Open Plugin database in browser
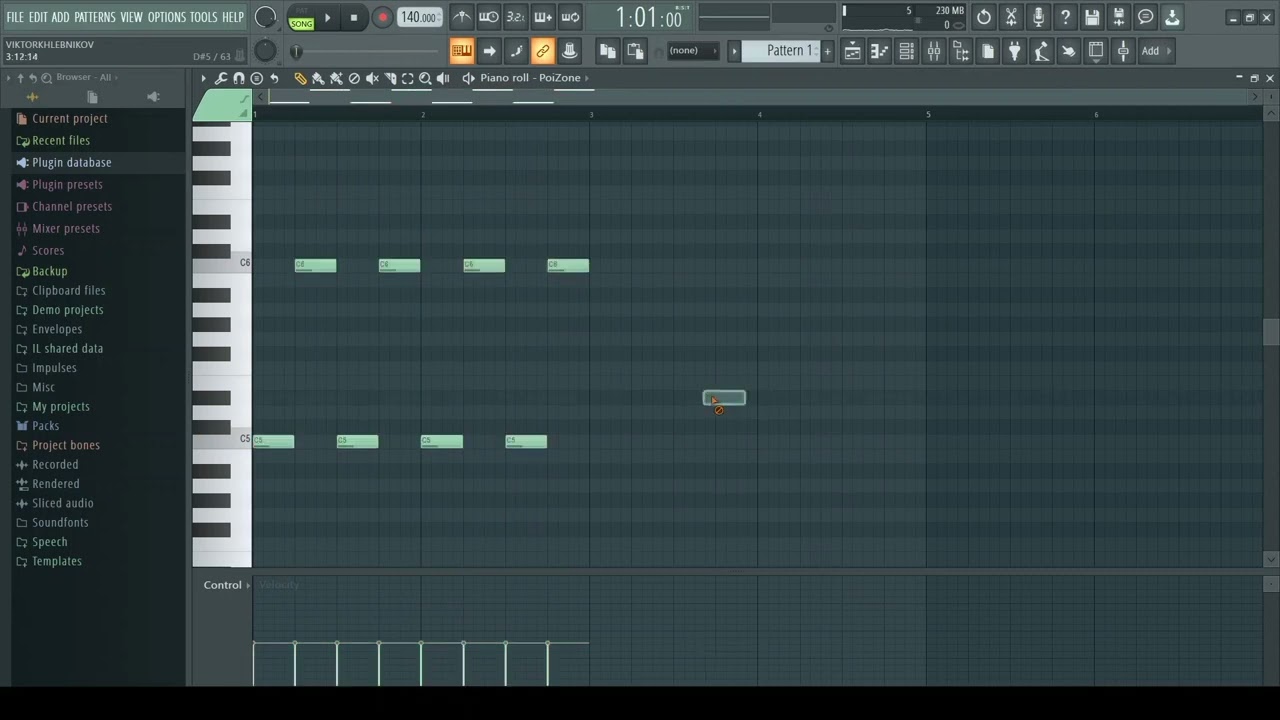 coord(71,162)
